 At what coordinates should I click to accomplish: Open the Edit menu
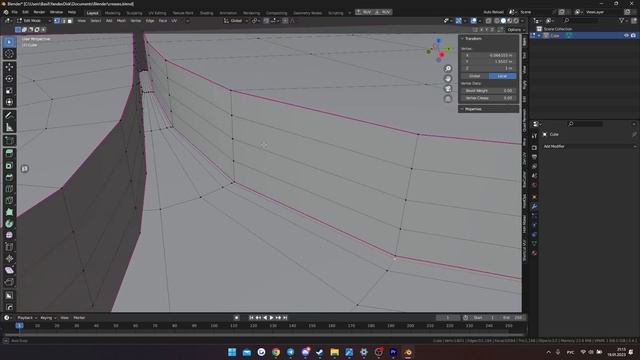point(25,12)
